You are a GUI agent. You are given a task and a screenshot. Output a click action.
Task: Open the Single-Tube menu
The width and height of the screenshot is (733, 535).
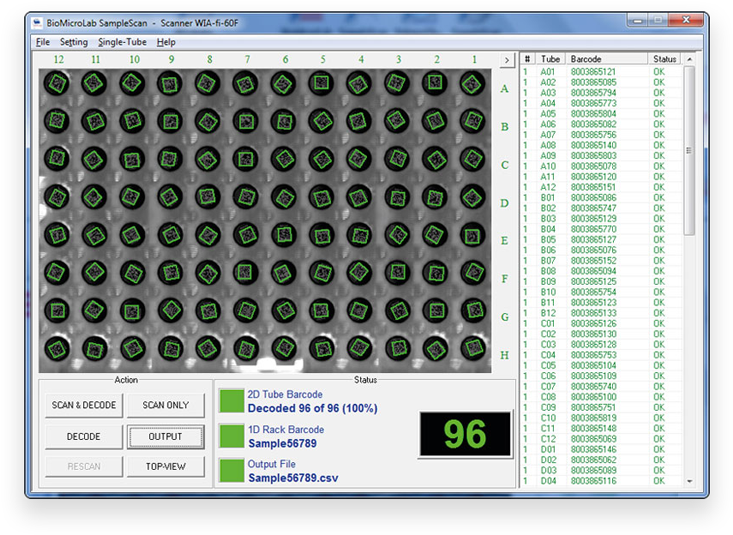[x=122, y=42]
